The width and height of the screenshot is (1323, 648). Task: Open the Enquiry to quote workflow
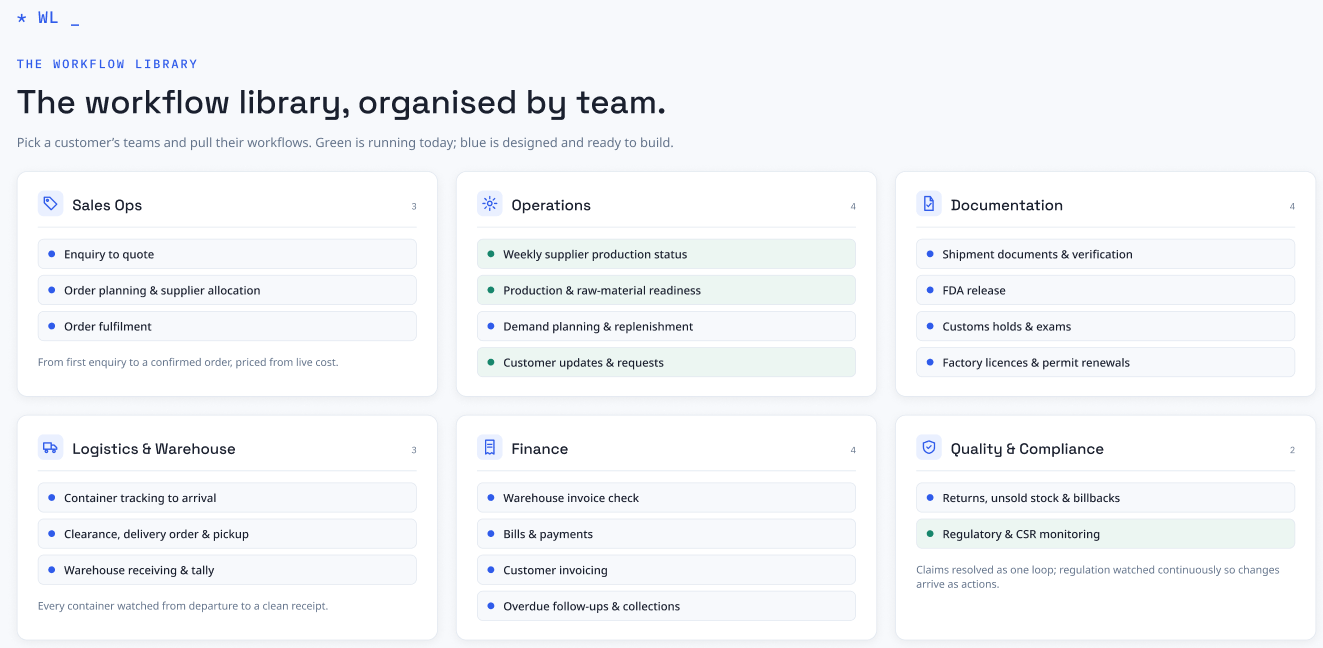227,254
